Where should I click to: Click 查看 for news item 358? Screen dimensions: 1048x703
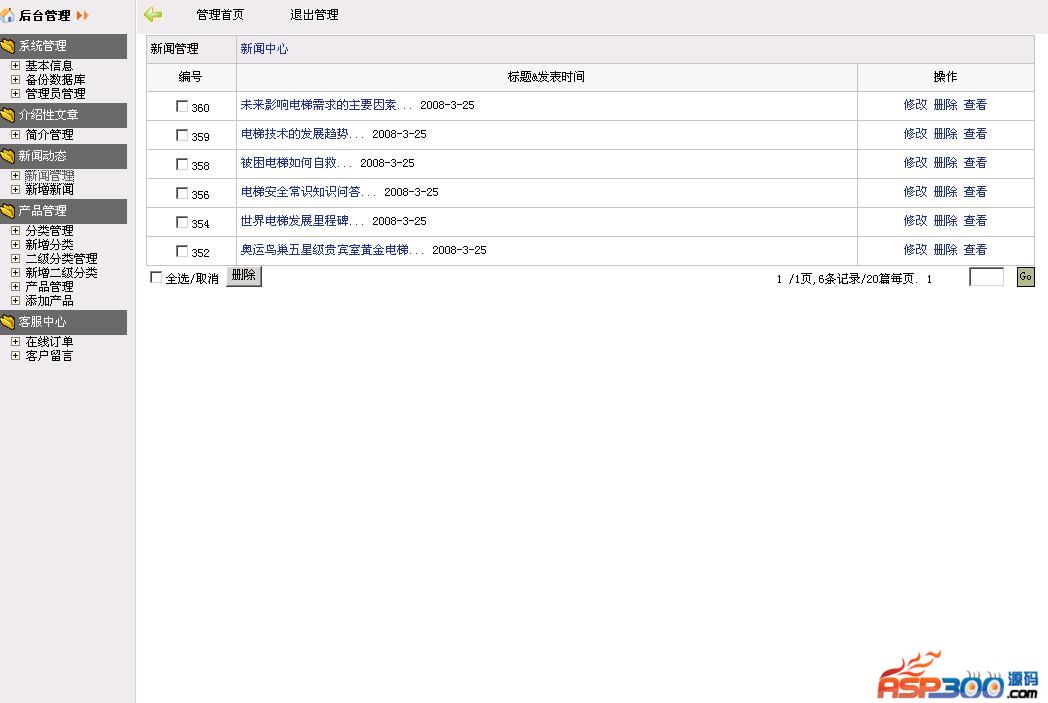coord(975,162)
